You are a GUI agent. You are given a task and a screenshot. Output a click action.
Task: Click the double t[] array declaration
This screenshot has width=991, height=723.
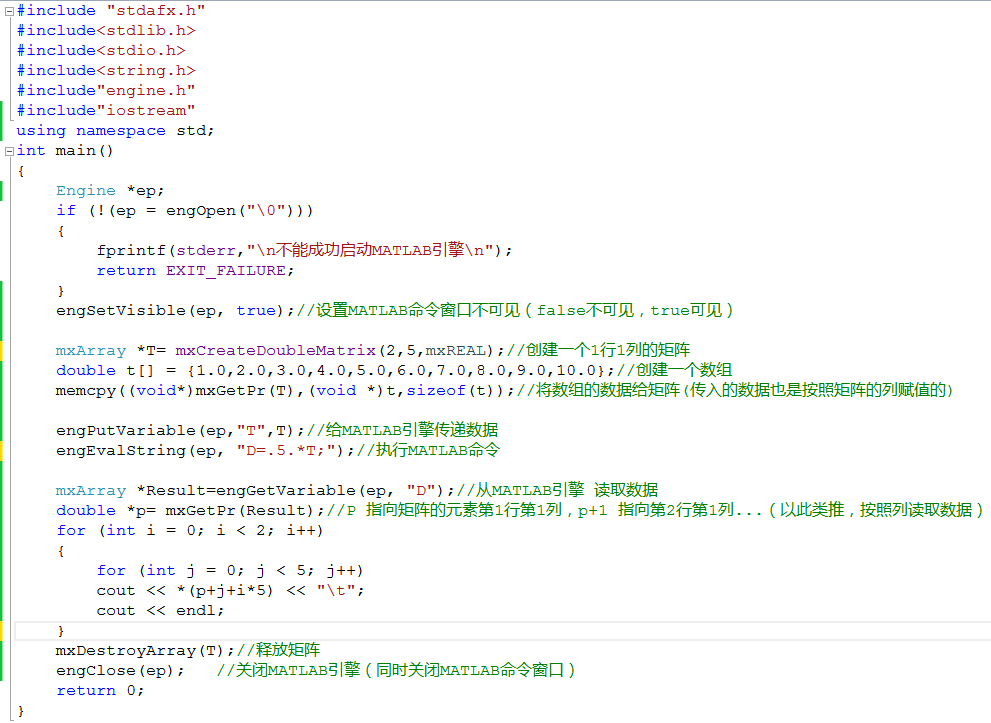(394, 370)
